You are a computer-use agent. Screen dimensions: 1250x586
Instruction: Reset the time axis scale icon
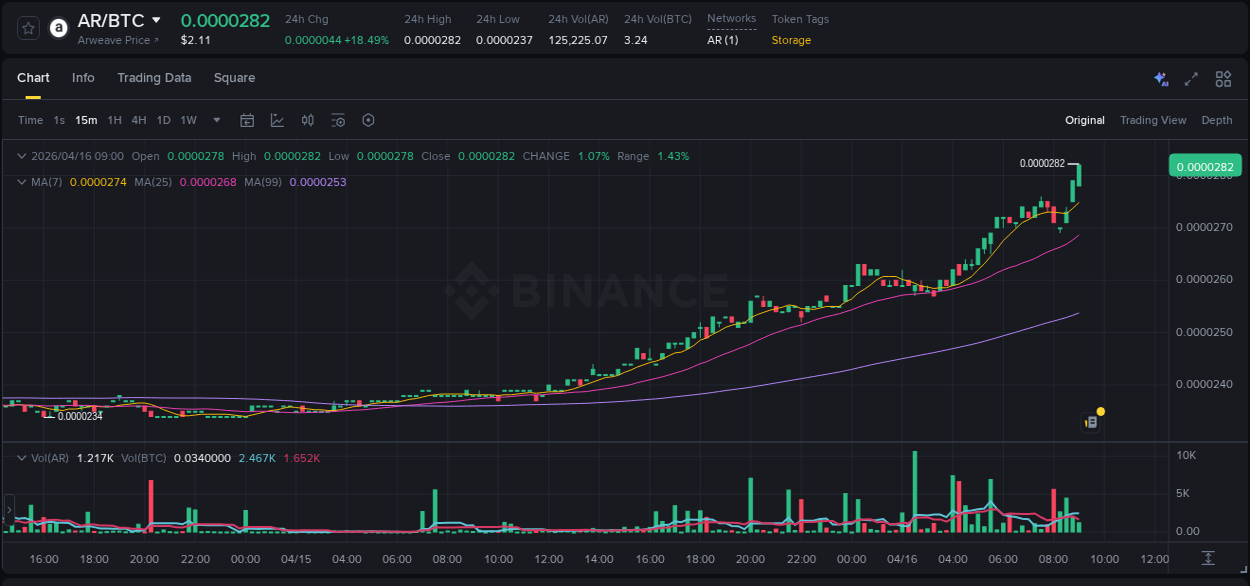(1208, 558)
